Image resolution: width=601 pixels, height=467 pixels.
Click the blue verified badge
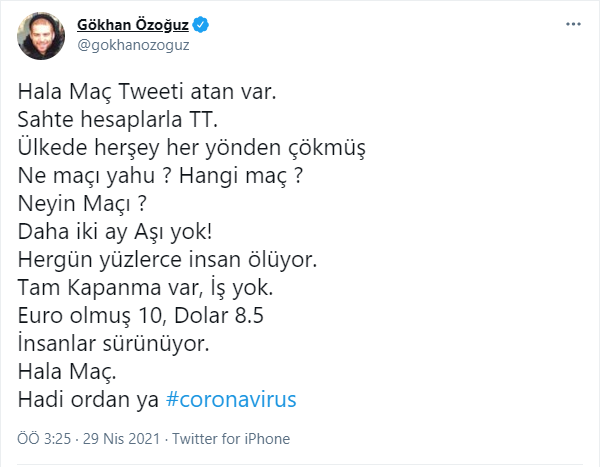click(x=200, y=25)
